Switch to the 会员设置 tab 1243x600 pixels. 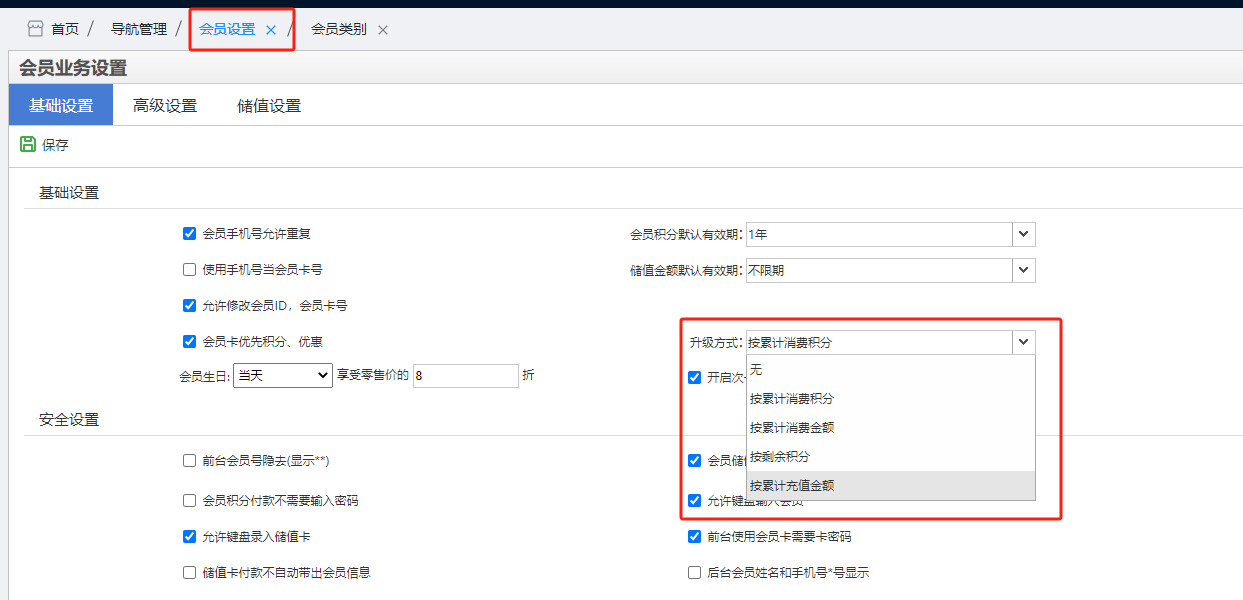click(x=228, y=29)
